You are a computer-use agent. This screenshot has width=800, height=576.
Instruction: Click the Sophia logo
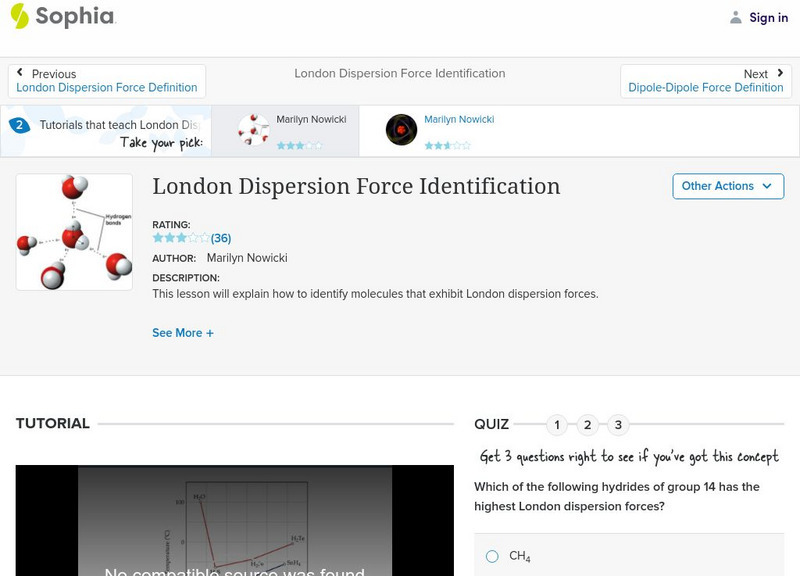tap(62, 17)
